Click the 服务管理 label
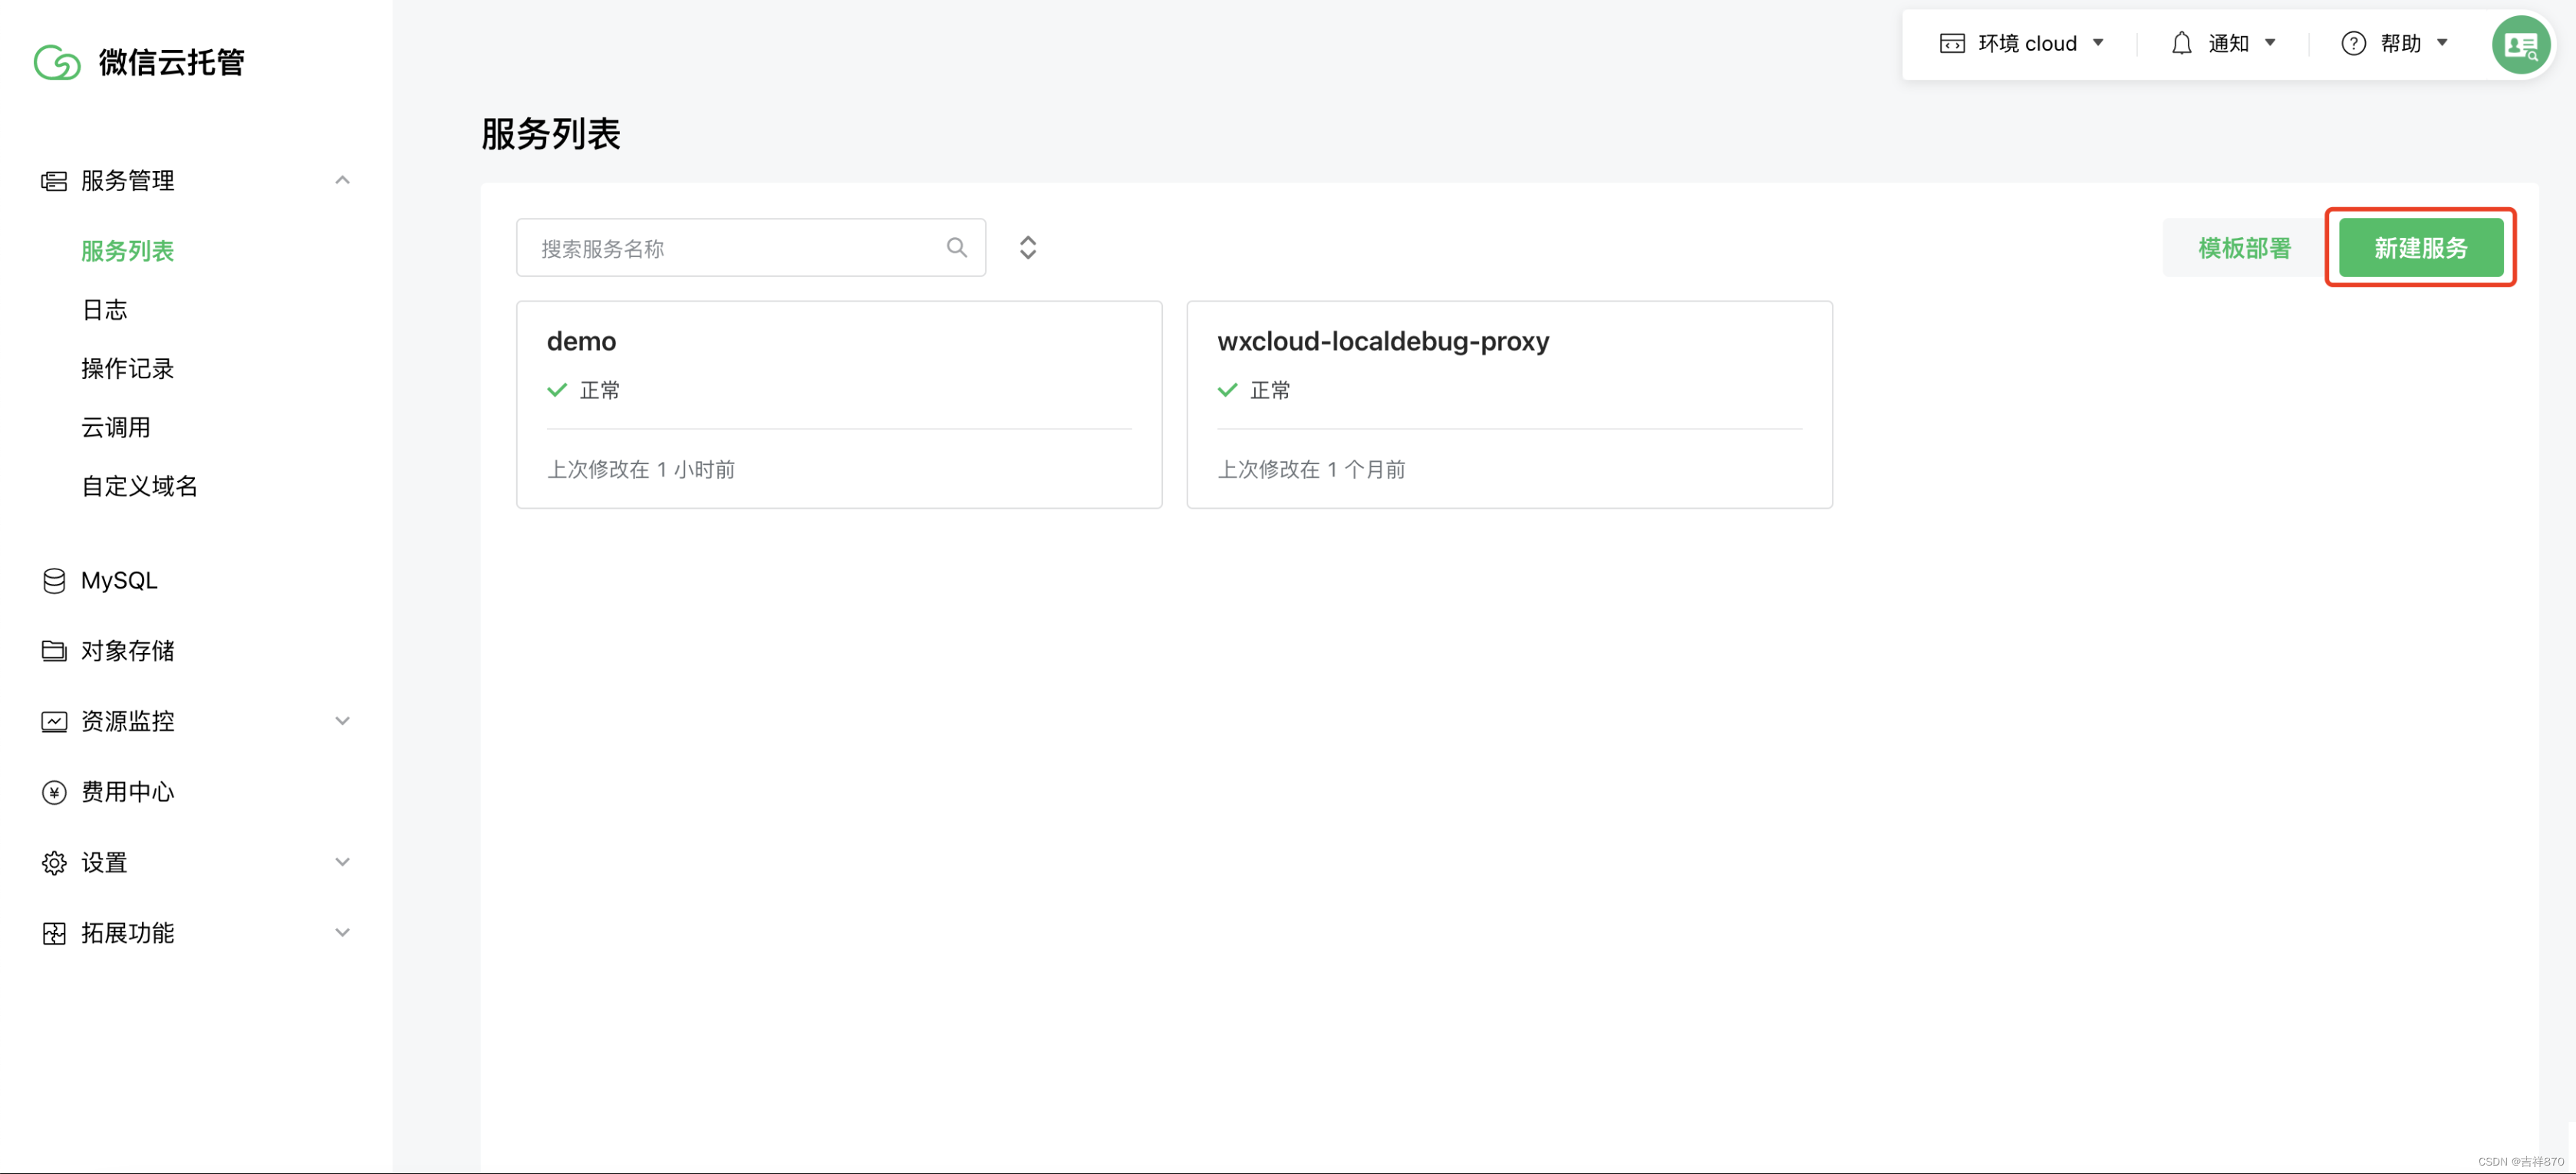Image resolution: width=2576 pixels, height=1174 pixels. (128, 181)
